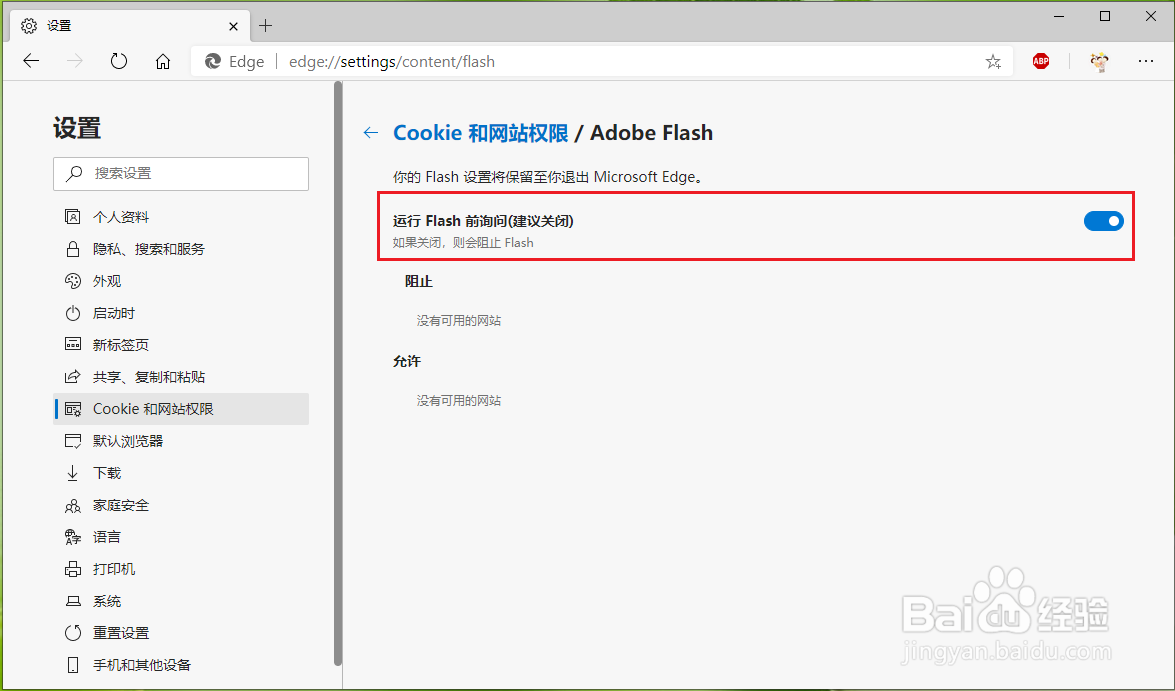
Task: Click the browser Back arrow button
Action: click(x=31, y=61)
